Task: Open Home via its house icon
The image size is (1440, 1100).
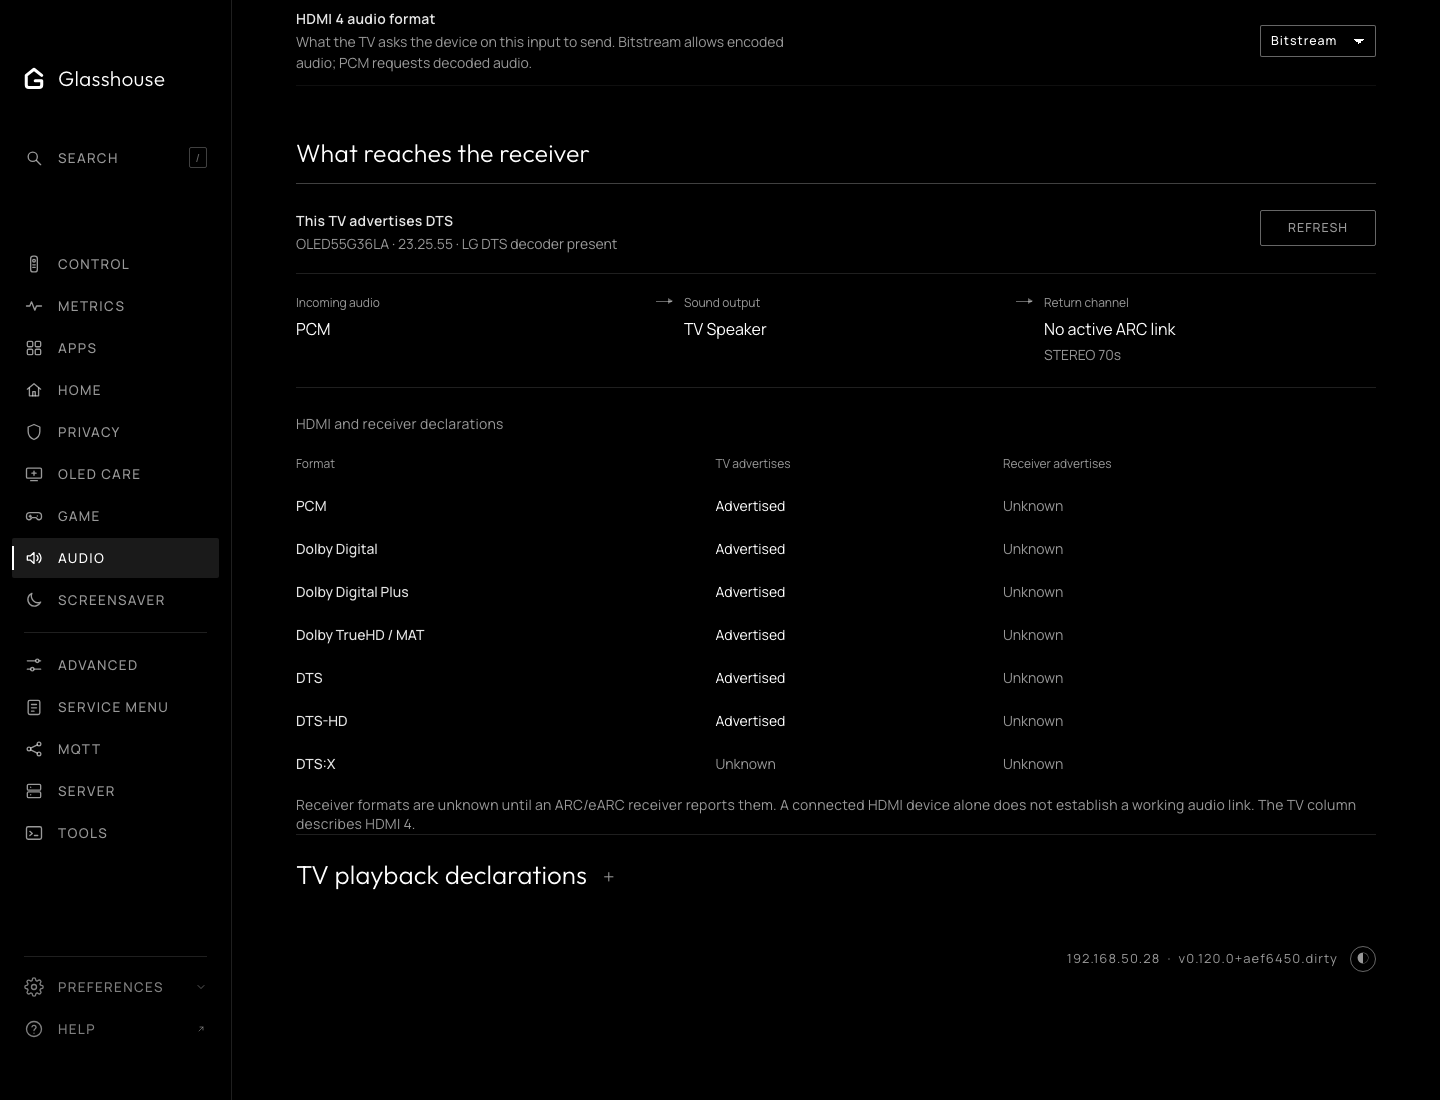Action: click(34, 390)
